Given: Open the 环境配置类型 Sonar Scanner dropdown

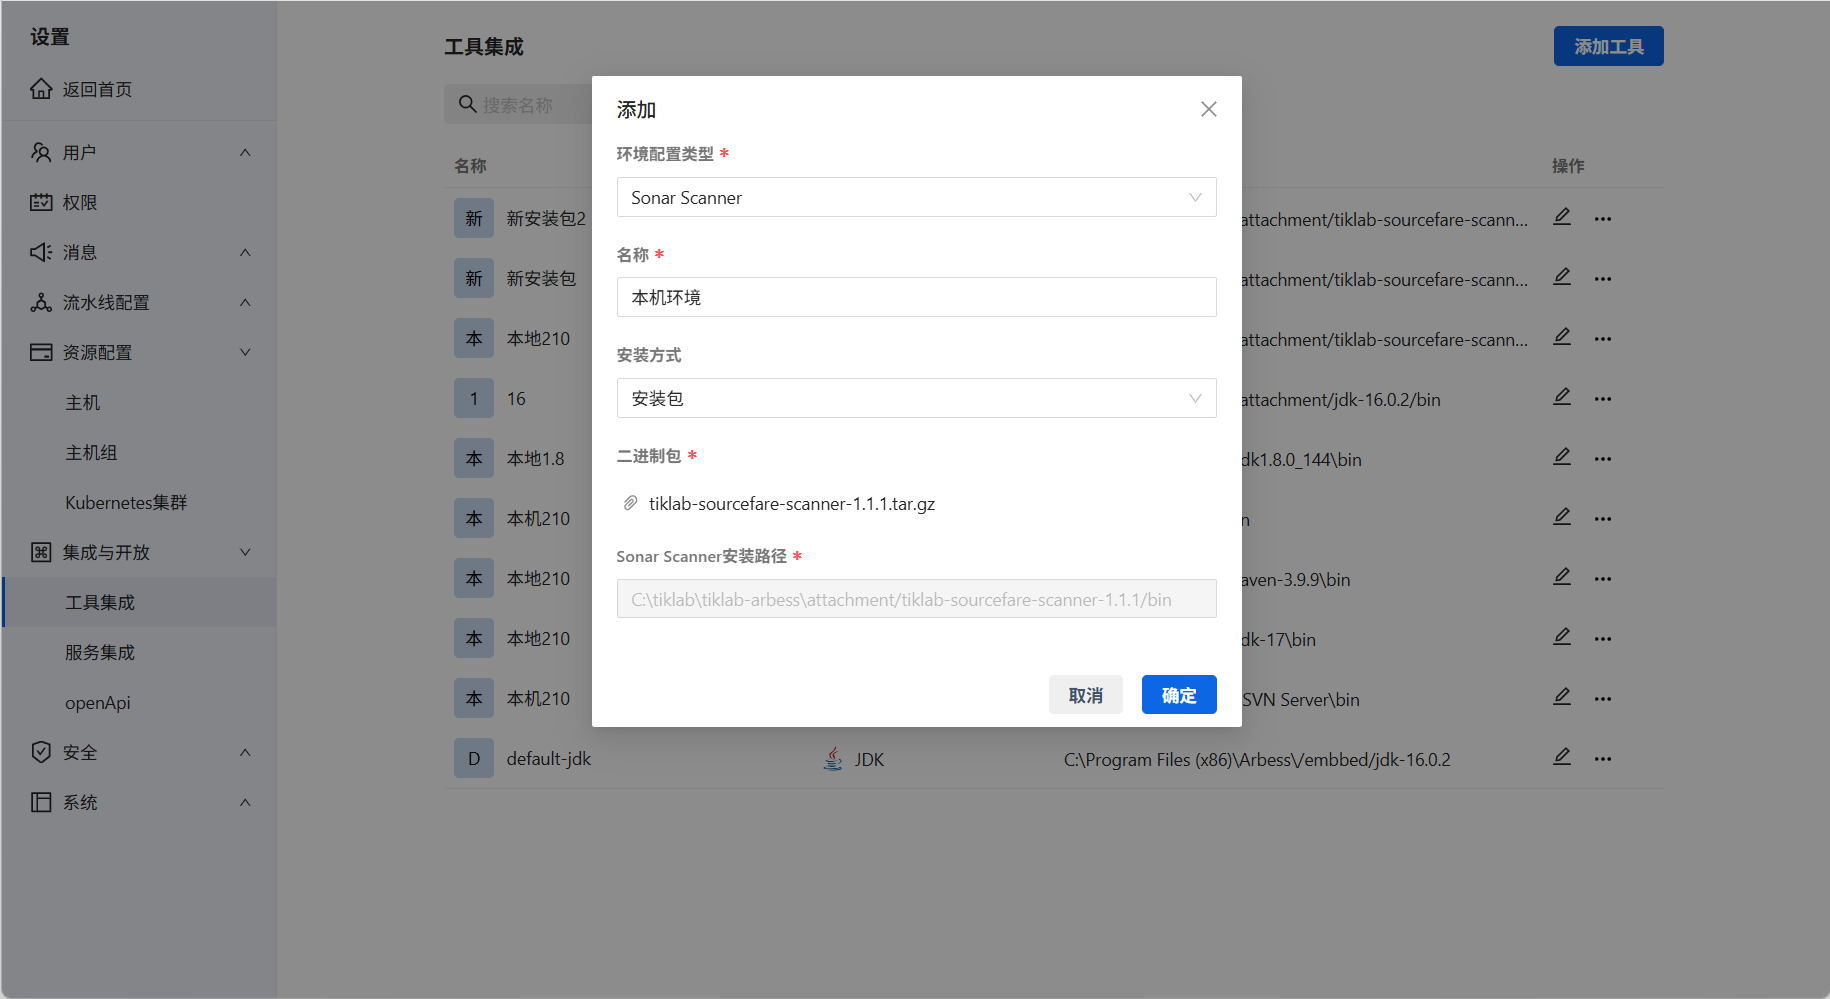Looking at the screenshot, I should point(917,197).
